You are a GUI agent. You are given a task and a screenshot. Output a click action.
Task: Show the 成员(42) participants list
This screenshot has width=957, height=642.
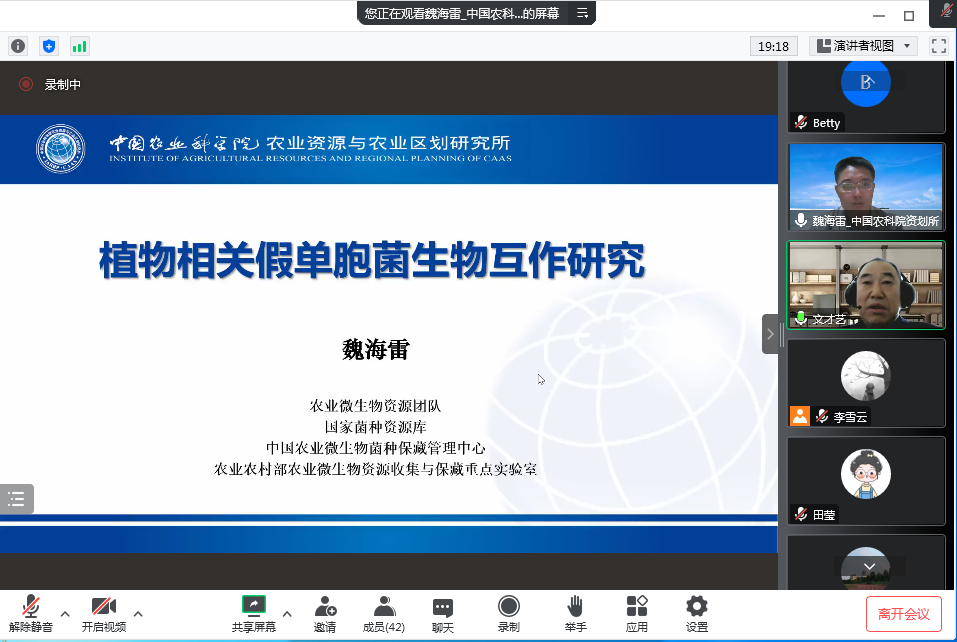(x=383, y=613)
